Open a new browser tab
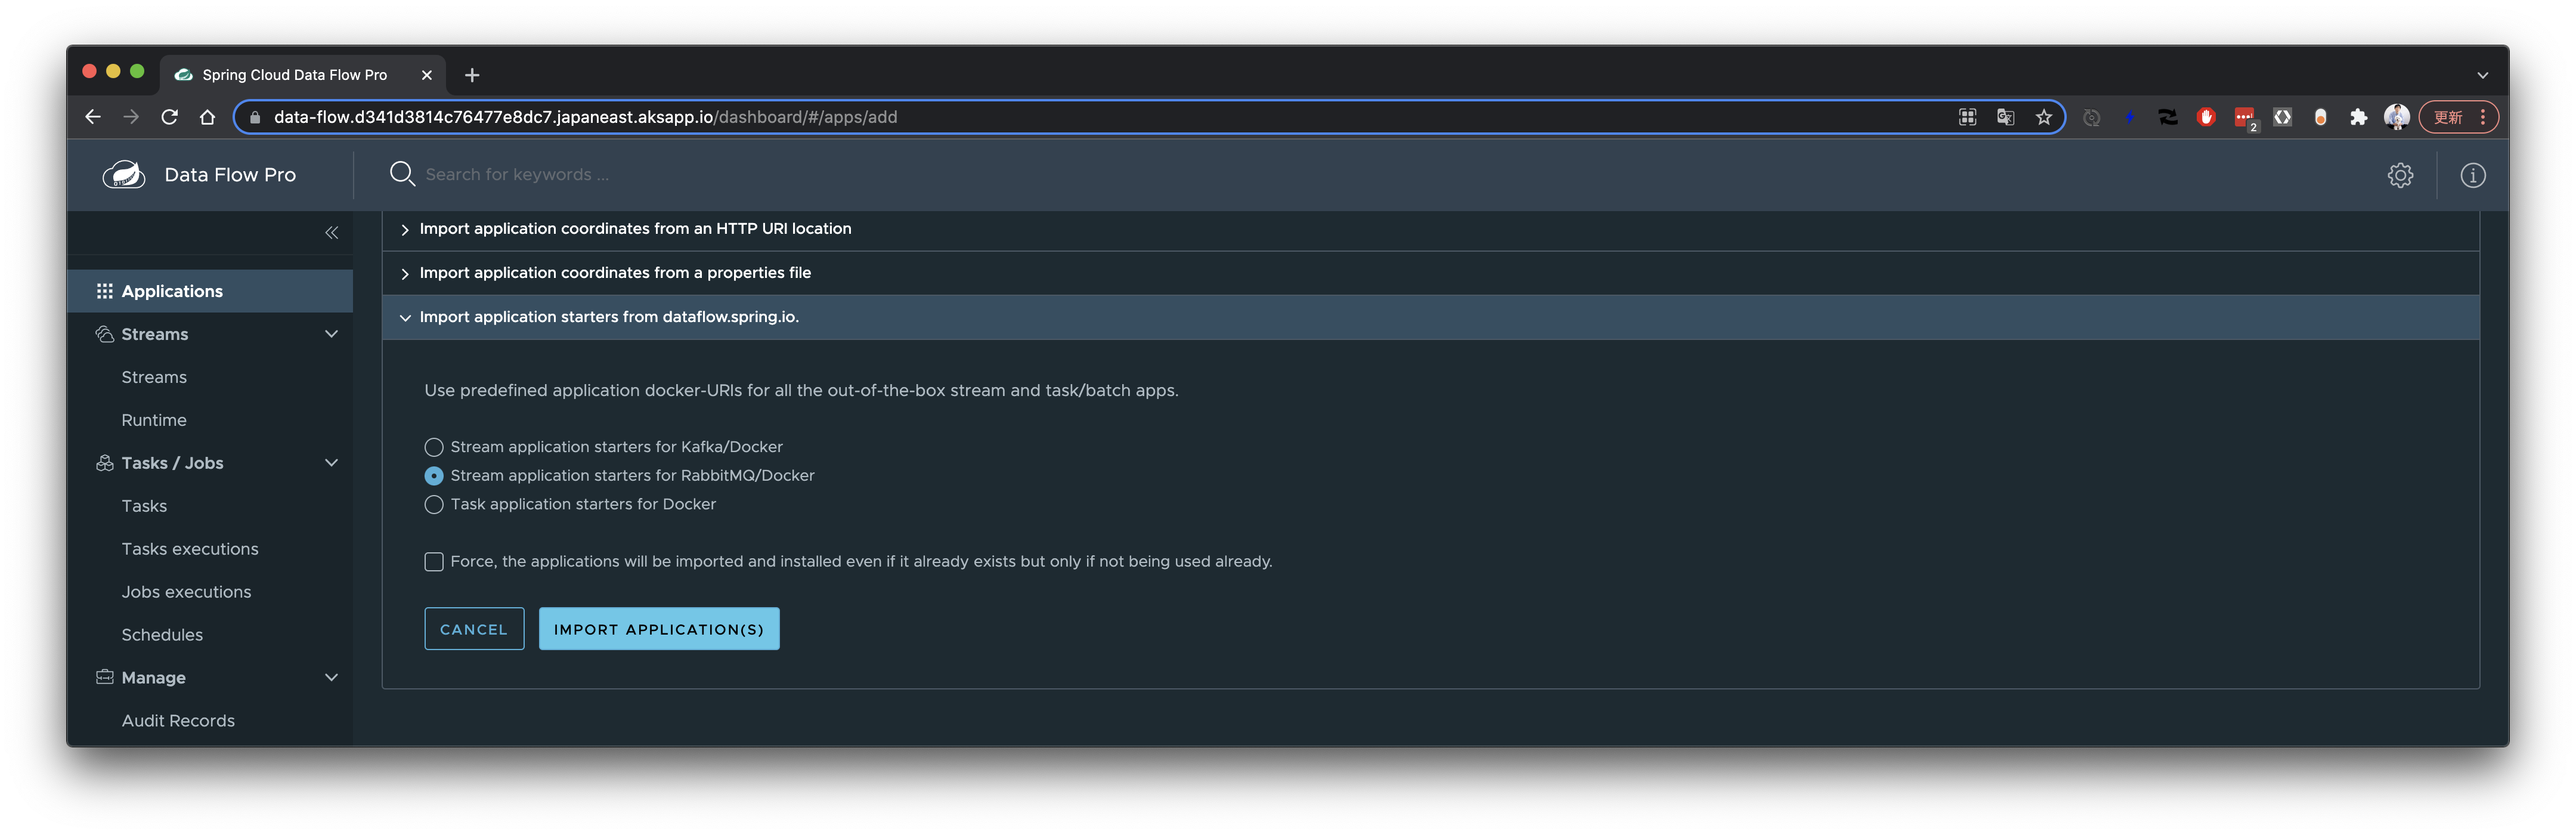This screenshot has width=2576, height=835. point(472,75)
